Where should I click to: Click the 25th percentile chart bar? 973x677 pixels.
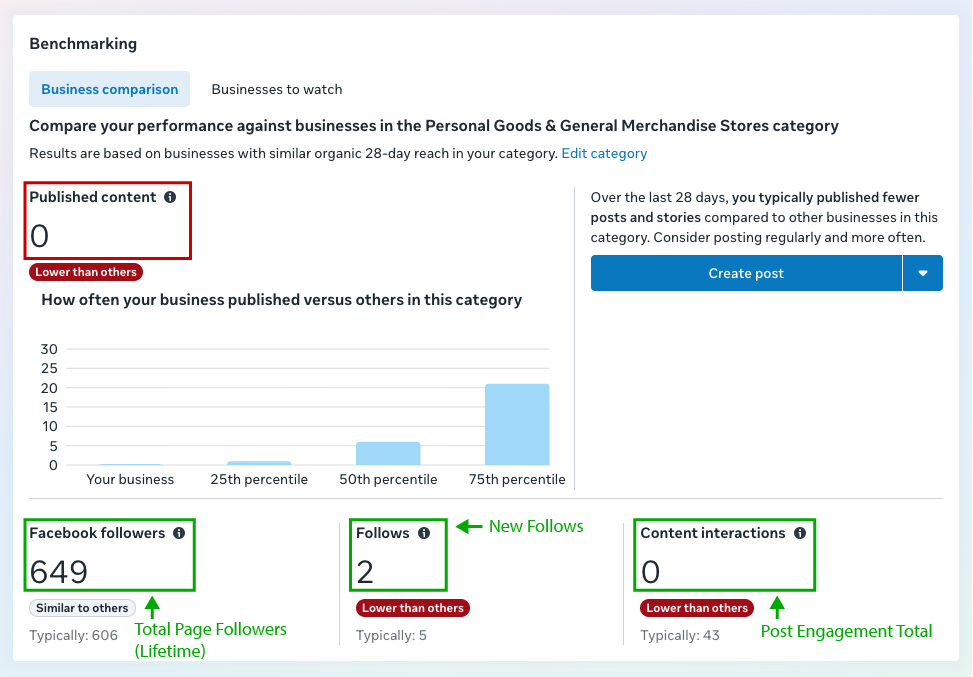(x=259, y=462)
